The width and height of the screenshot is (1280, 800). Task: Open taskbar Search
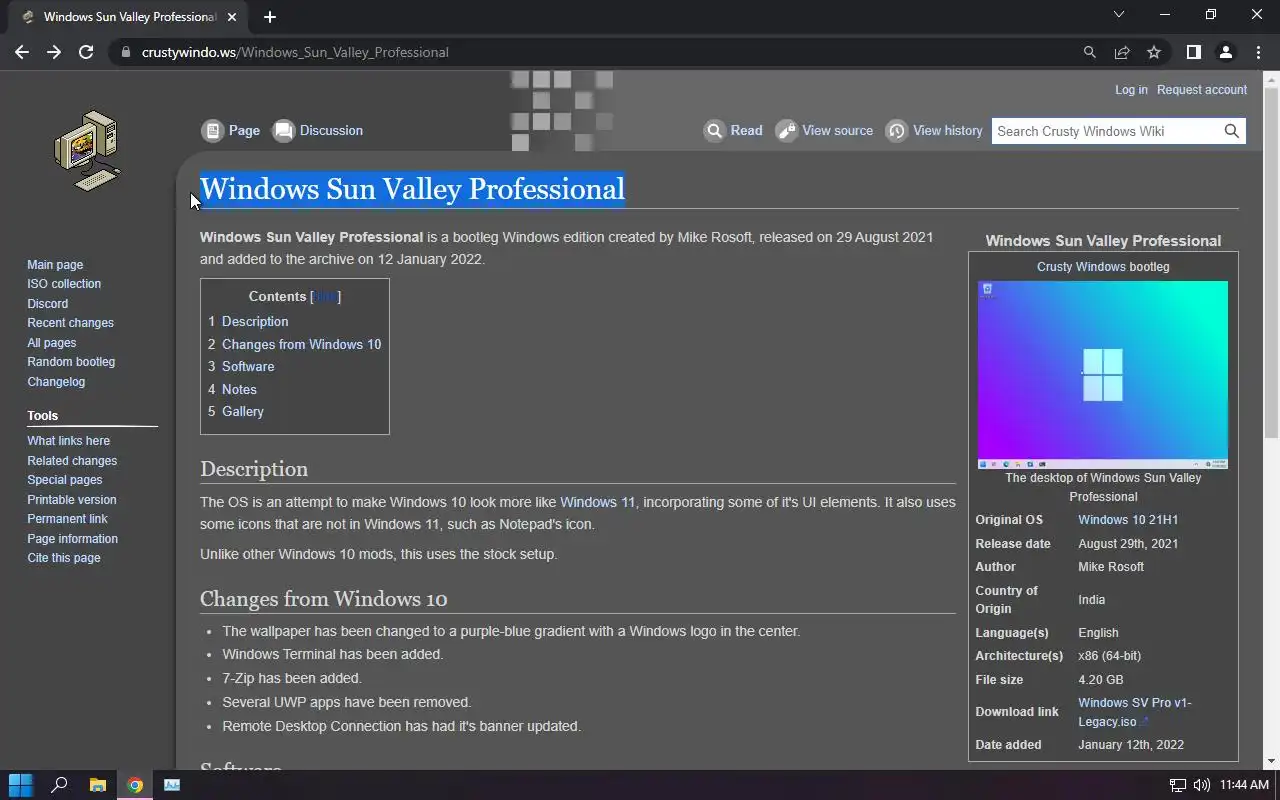[x=59, y=785]
